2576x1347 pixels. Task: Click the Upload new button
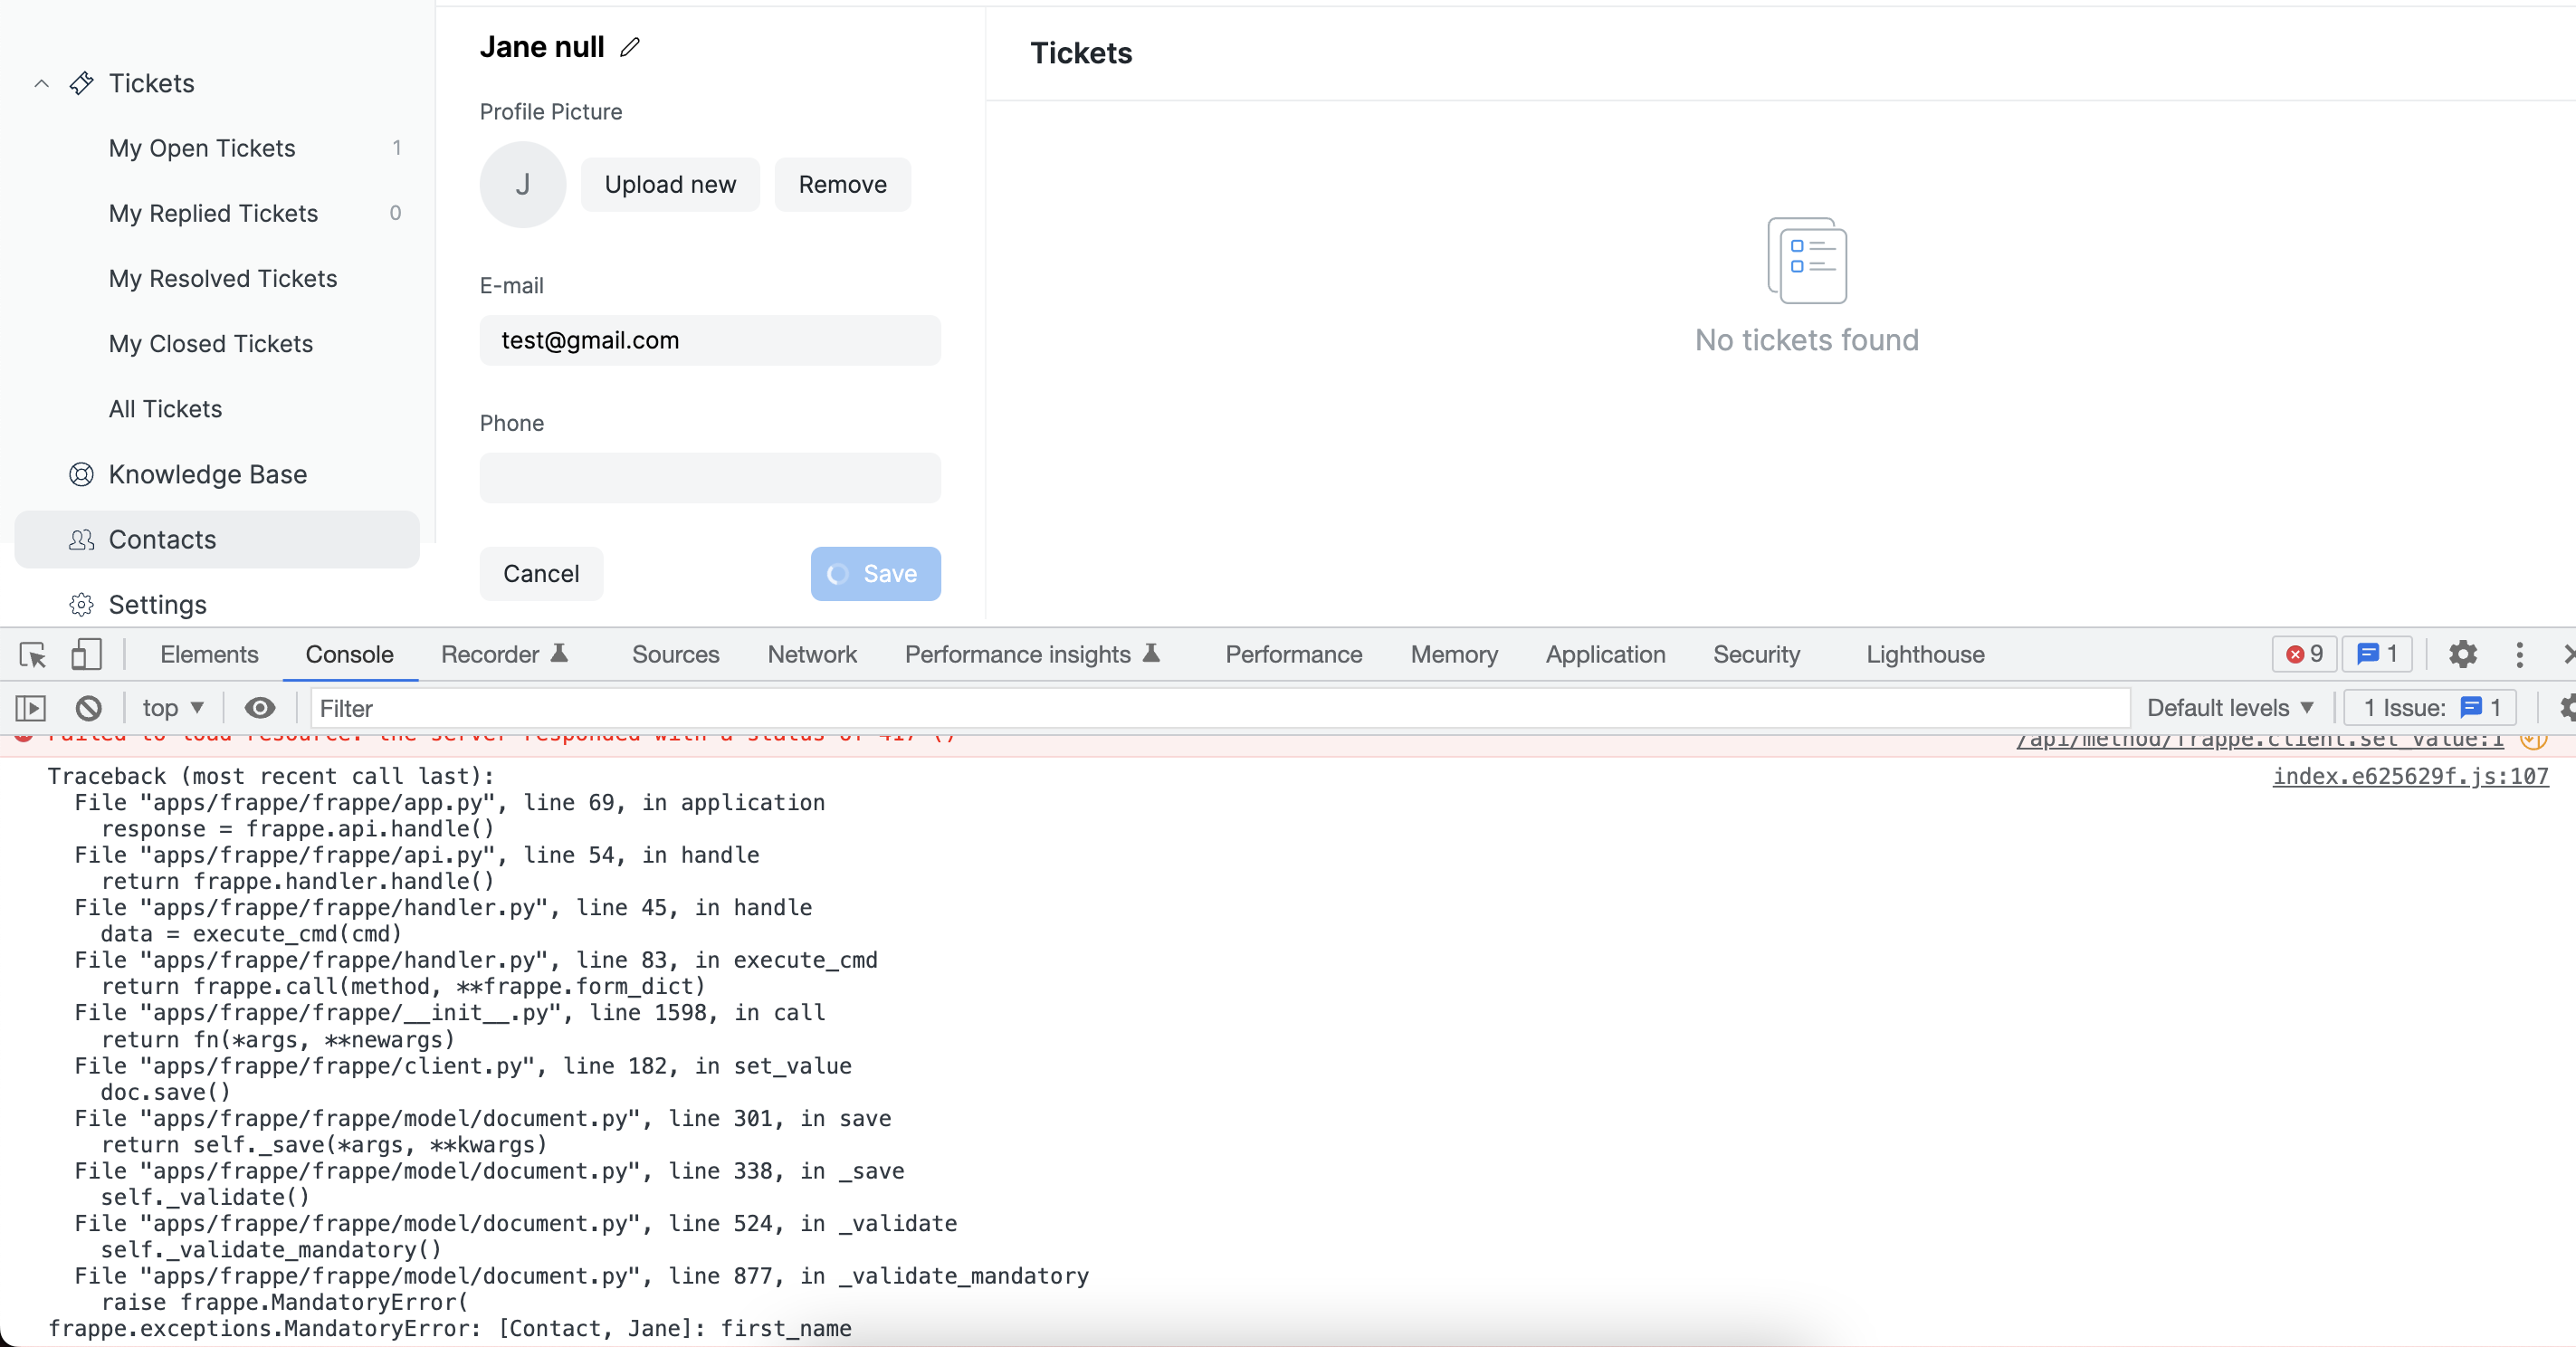(x=670, y=184)
